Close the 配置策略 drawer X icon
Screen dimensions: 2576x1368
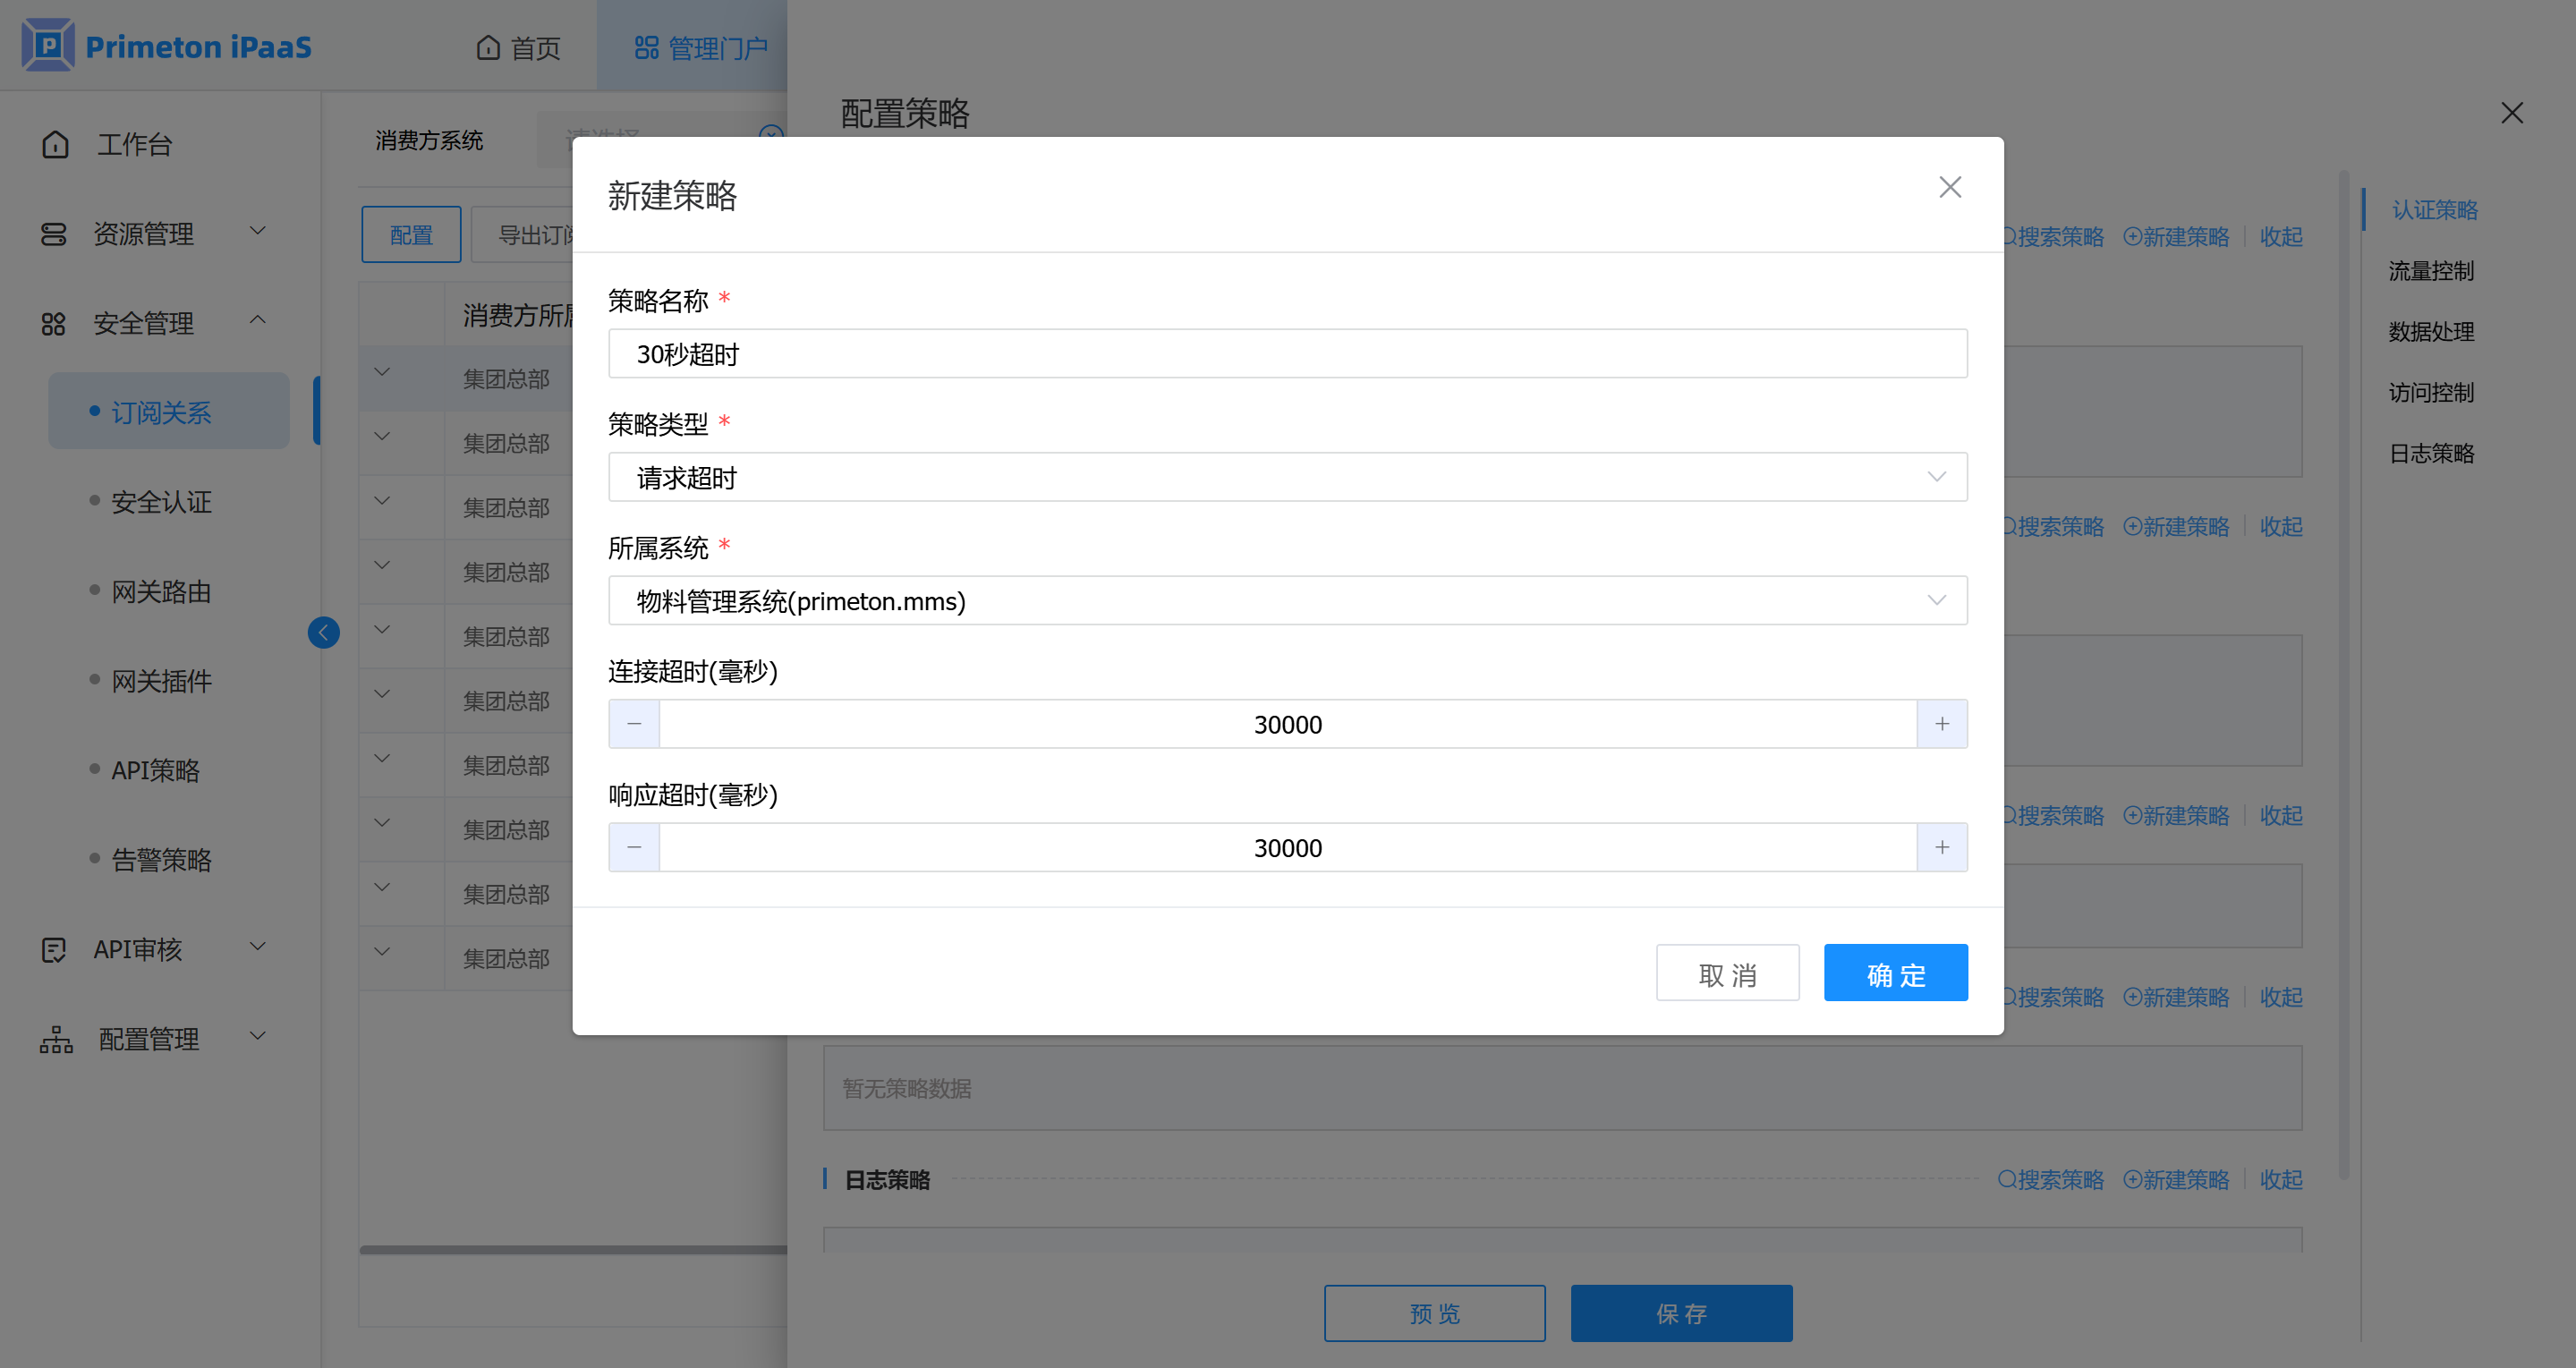(2511, 113)
